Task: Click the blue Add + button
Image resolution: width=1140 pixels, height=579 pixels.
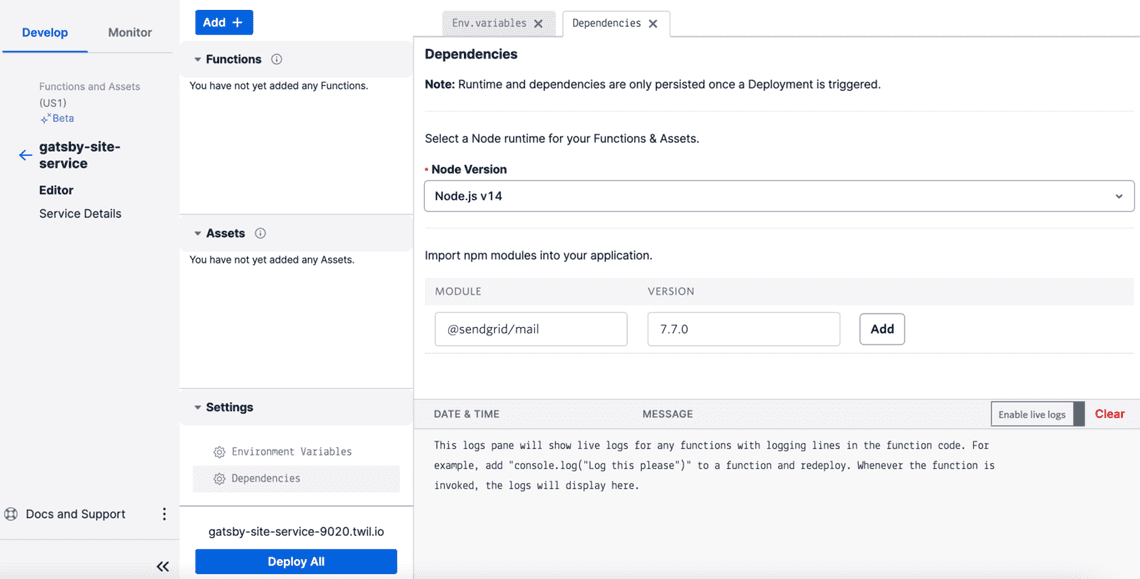Action: (x=223, y=22)
